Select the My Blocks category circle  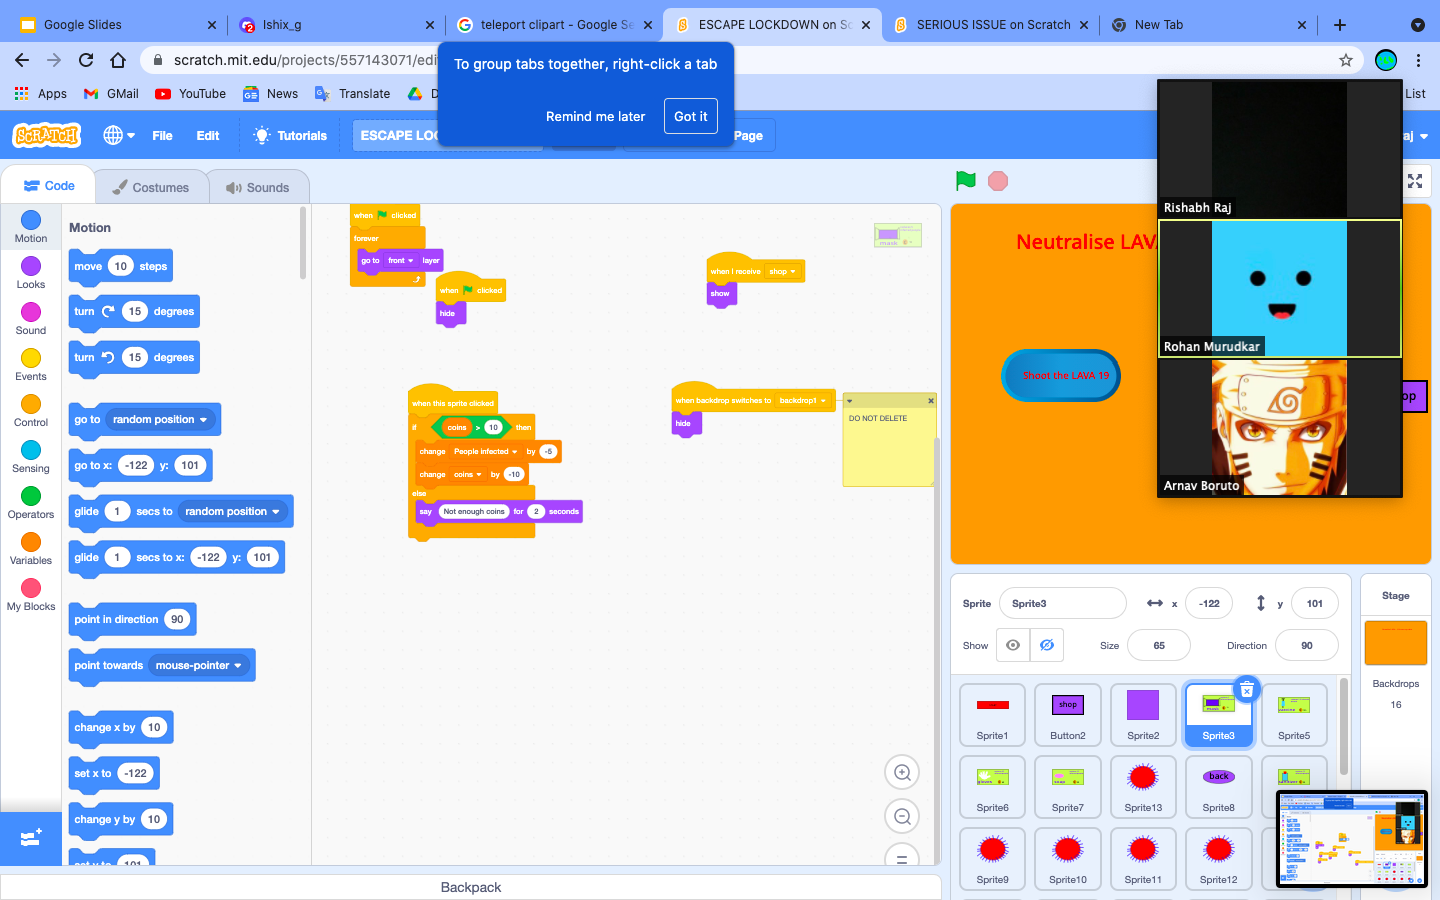tap(31, 588)
